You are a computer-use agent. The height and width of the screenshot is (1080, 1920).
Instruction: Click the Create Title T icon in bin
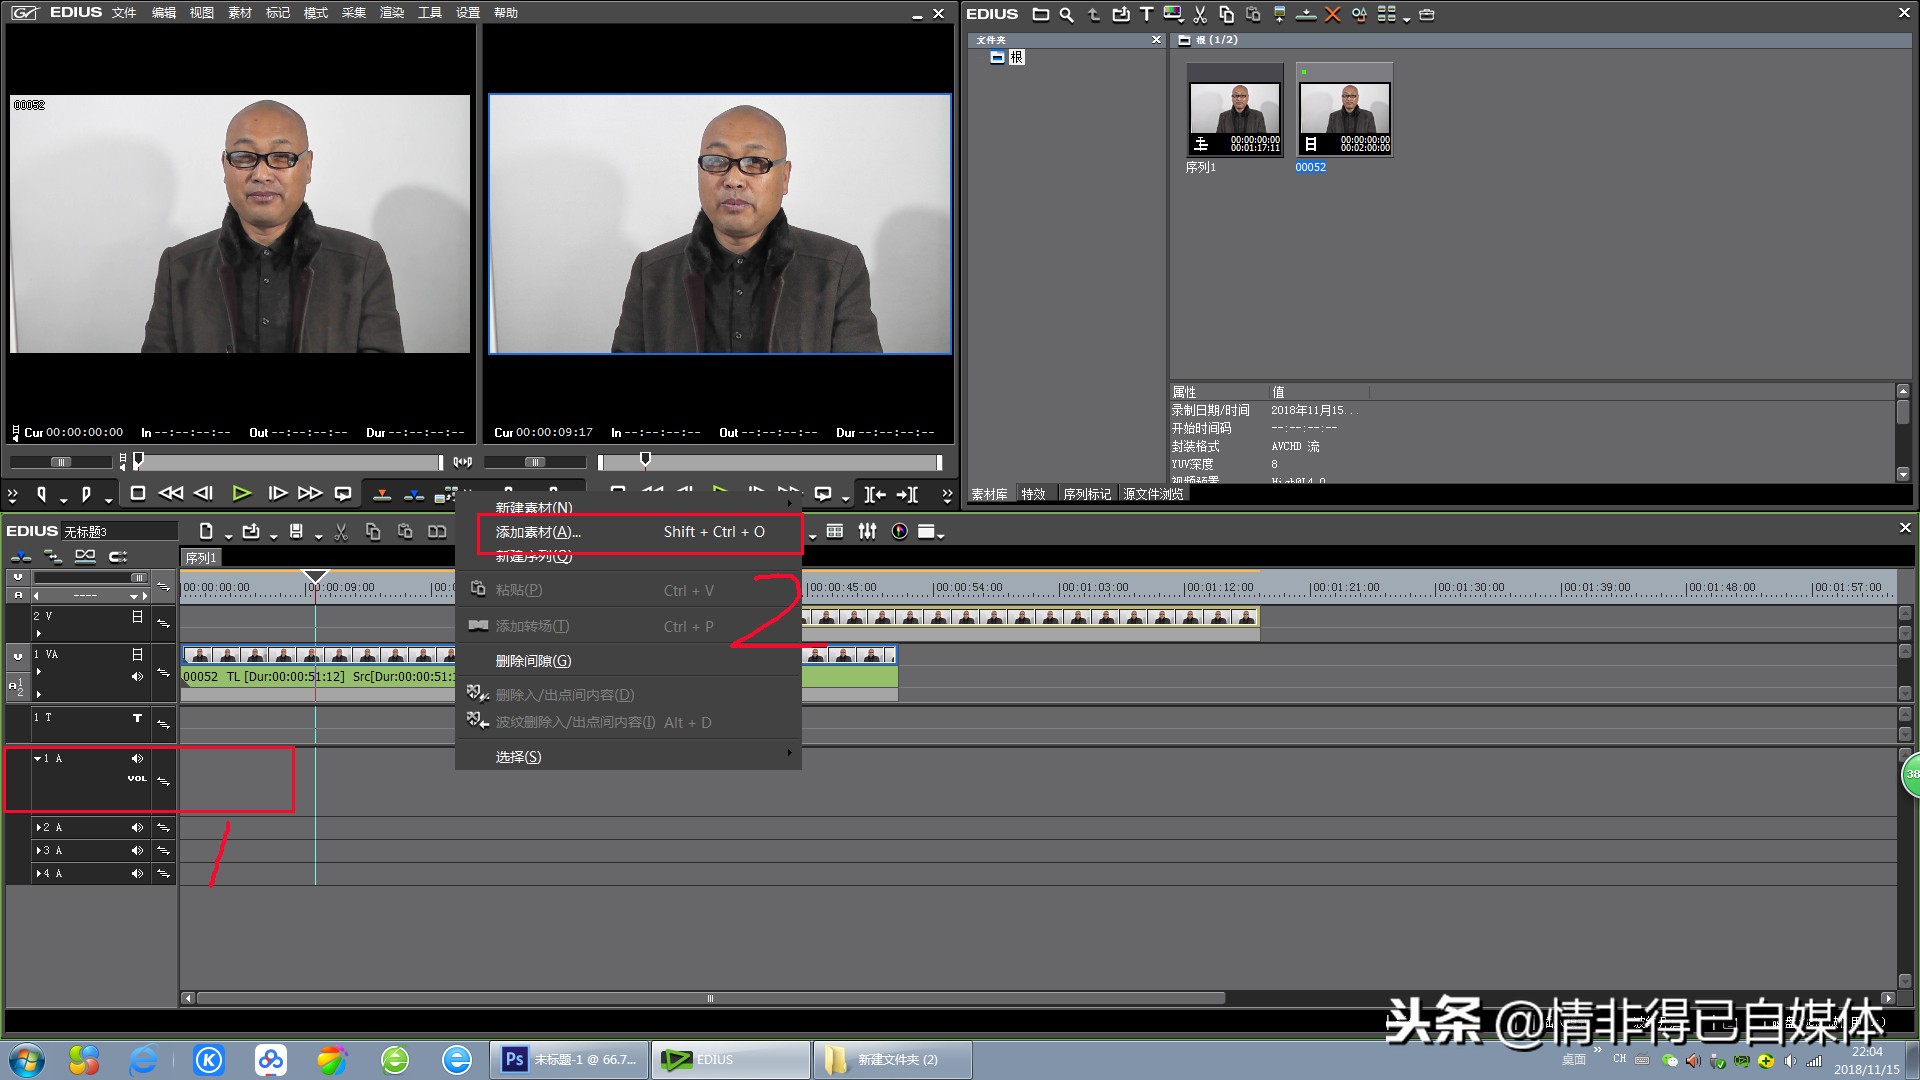pos(1146,14)
